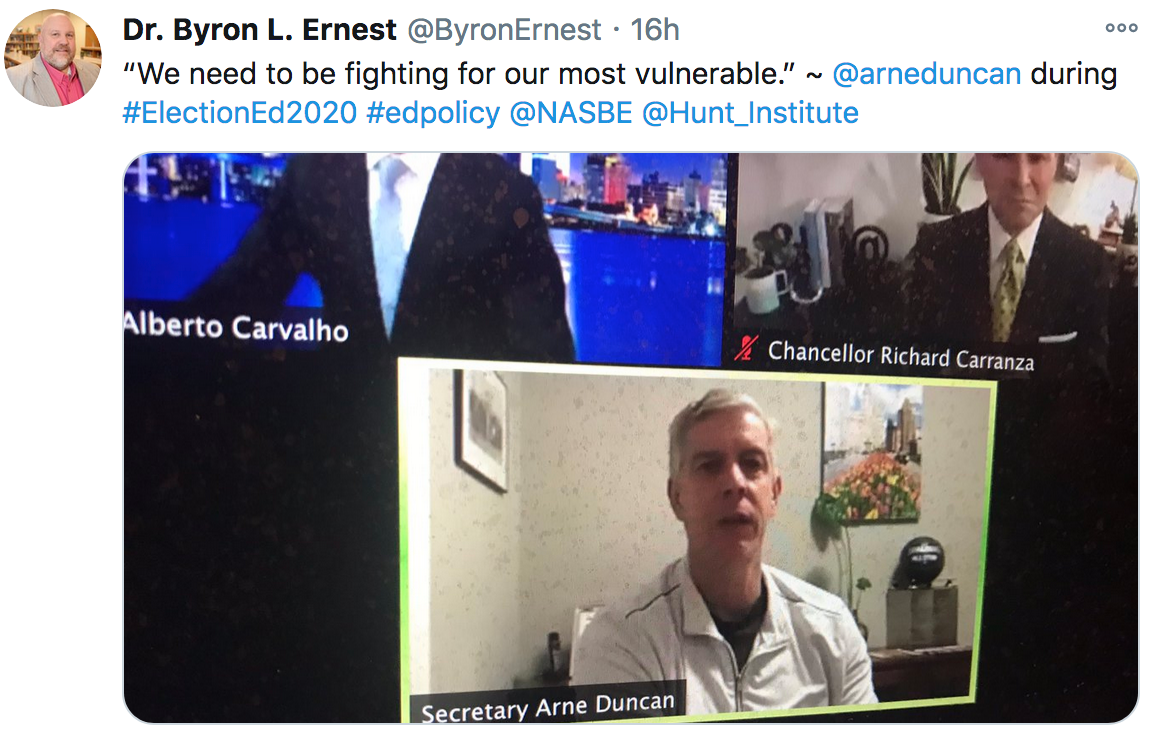Click the tulip painting behind Arne Duncan

coord(872,453)
